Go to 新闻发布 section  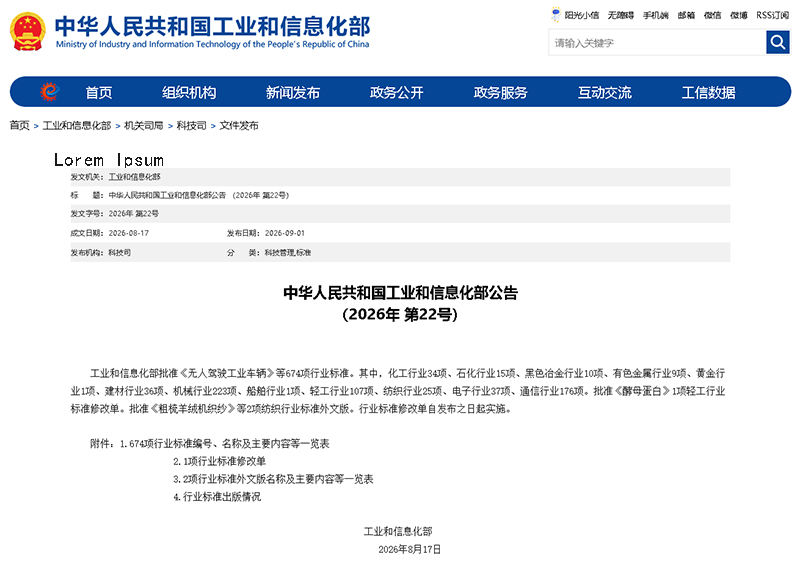click(293, 92)
